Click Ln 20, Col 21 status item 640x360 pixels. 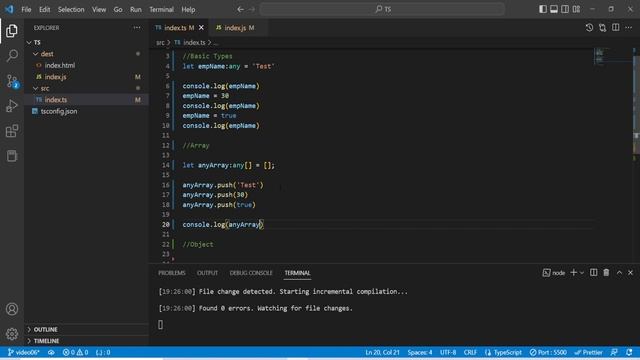(x=382, y=352)
